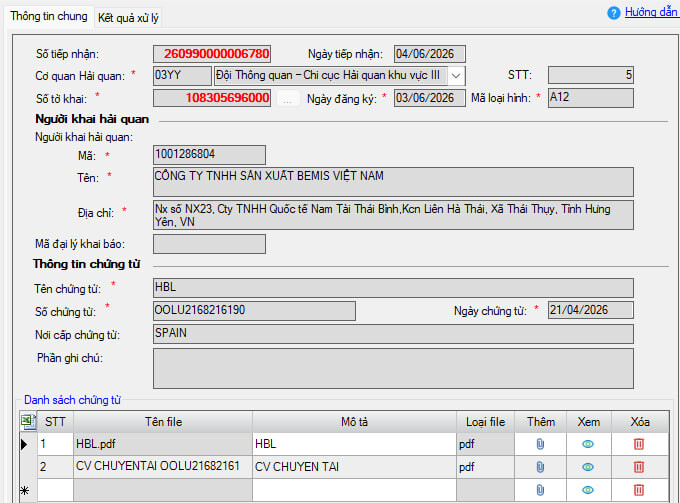Viewport: 680px width, 503px height.
Task: Select the new row asterisk row header
Action: pos(29,490)
